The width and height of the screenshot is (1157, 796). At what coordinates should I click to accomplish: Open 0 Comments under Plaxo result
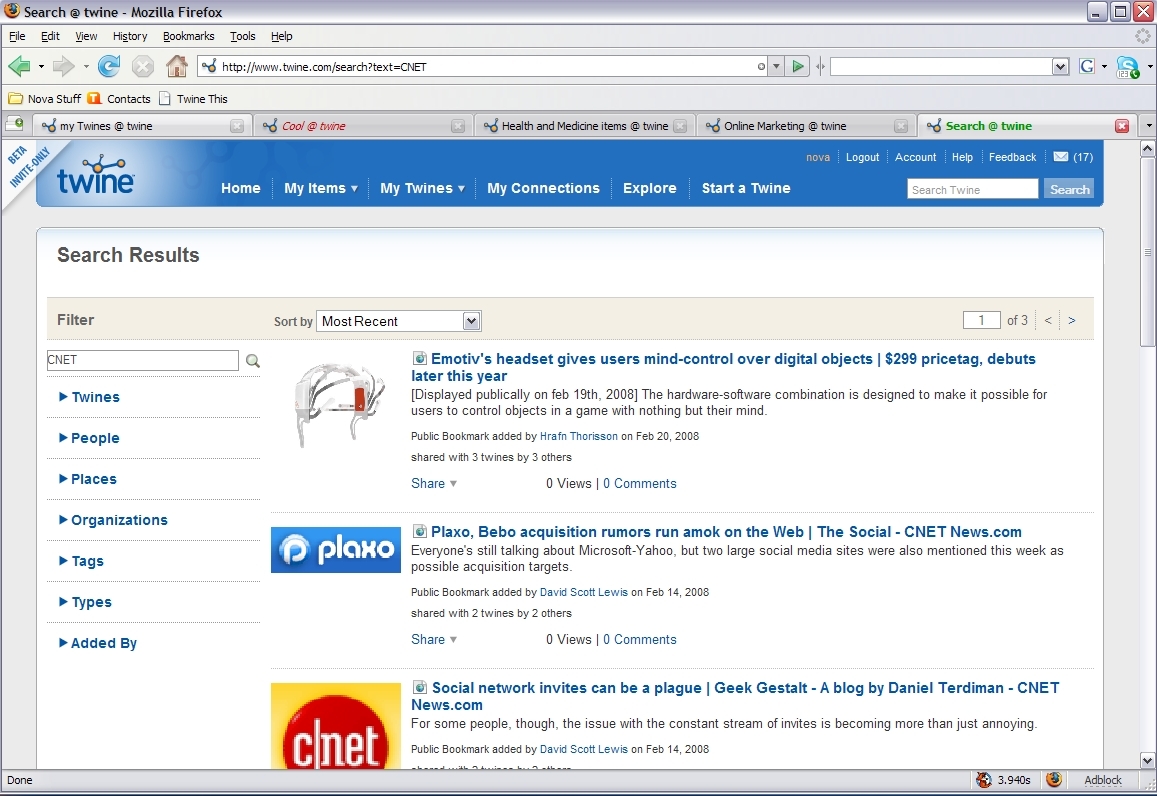640,640
